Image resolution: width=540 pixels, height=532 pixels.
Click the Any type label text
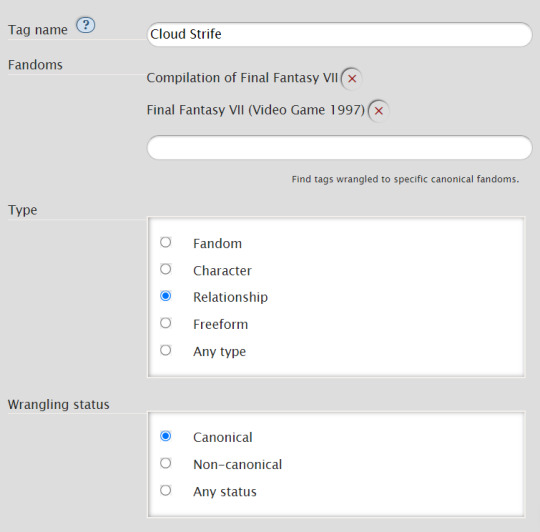click(x=219, y=352)
